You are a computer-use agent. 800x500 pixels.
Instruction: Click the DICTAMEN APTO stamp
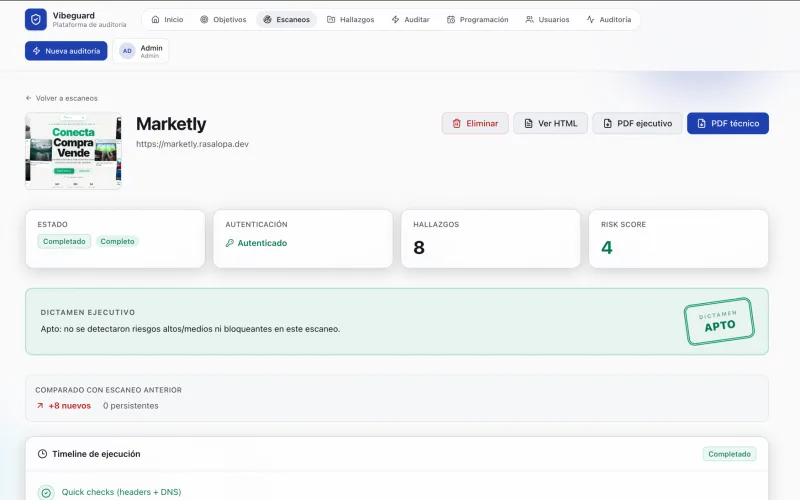719,321
